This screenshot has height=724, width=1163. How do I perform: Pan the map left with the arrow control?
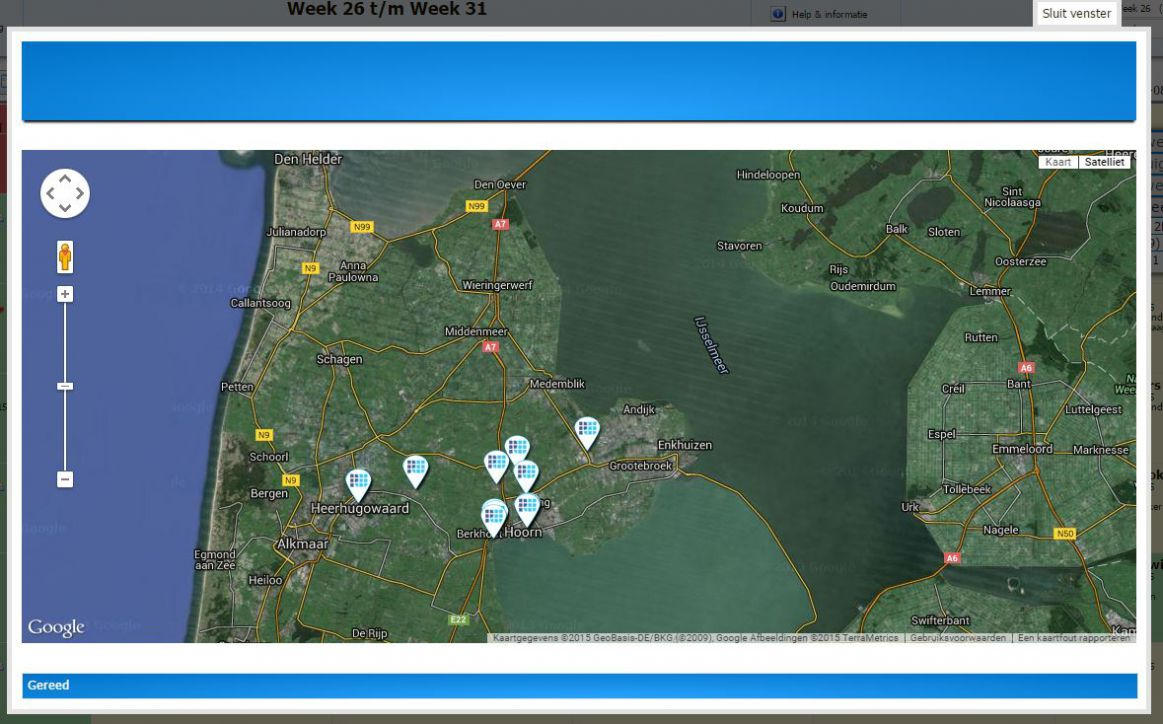pyautogui.click(x=50, y=194)
